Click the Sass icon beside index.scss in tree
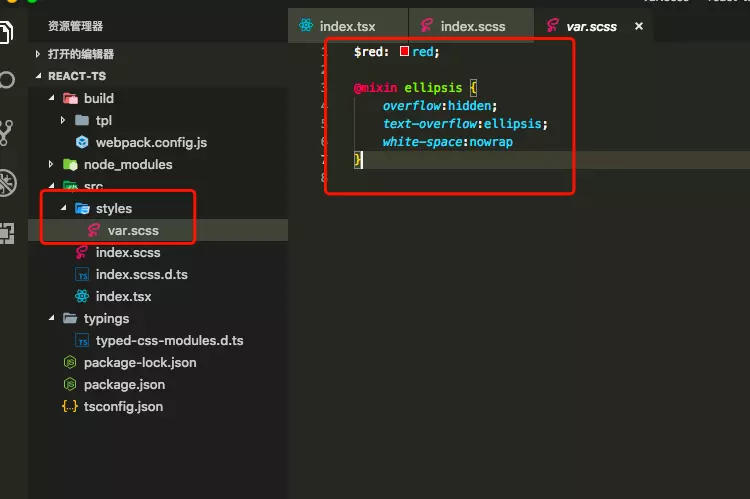This screenshot has width=750, height=499. point(82,253)
